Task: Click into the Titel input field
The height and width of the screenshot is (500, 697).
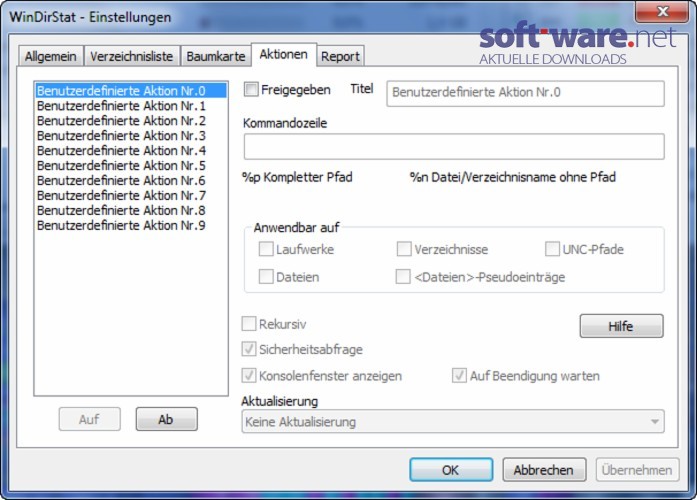Action: coord(525,93)
